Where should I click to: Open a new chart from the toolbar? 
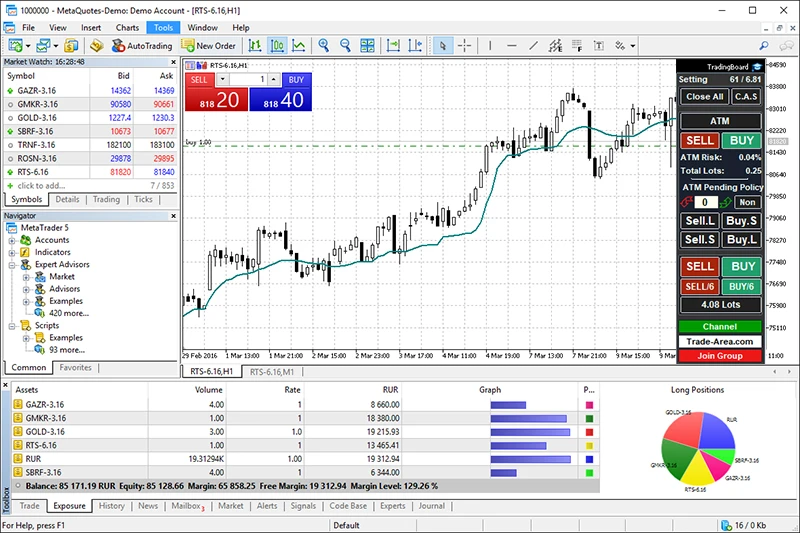pos(15,46)
